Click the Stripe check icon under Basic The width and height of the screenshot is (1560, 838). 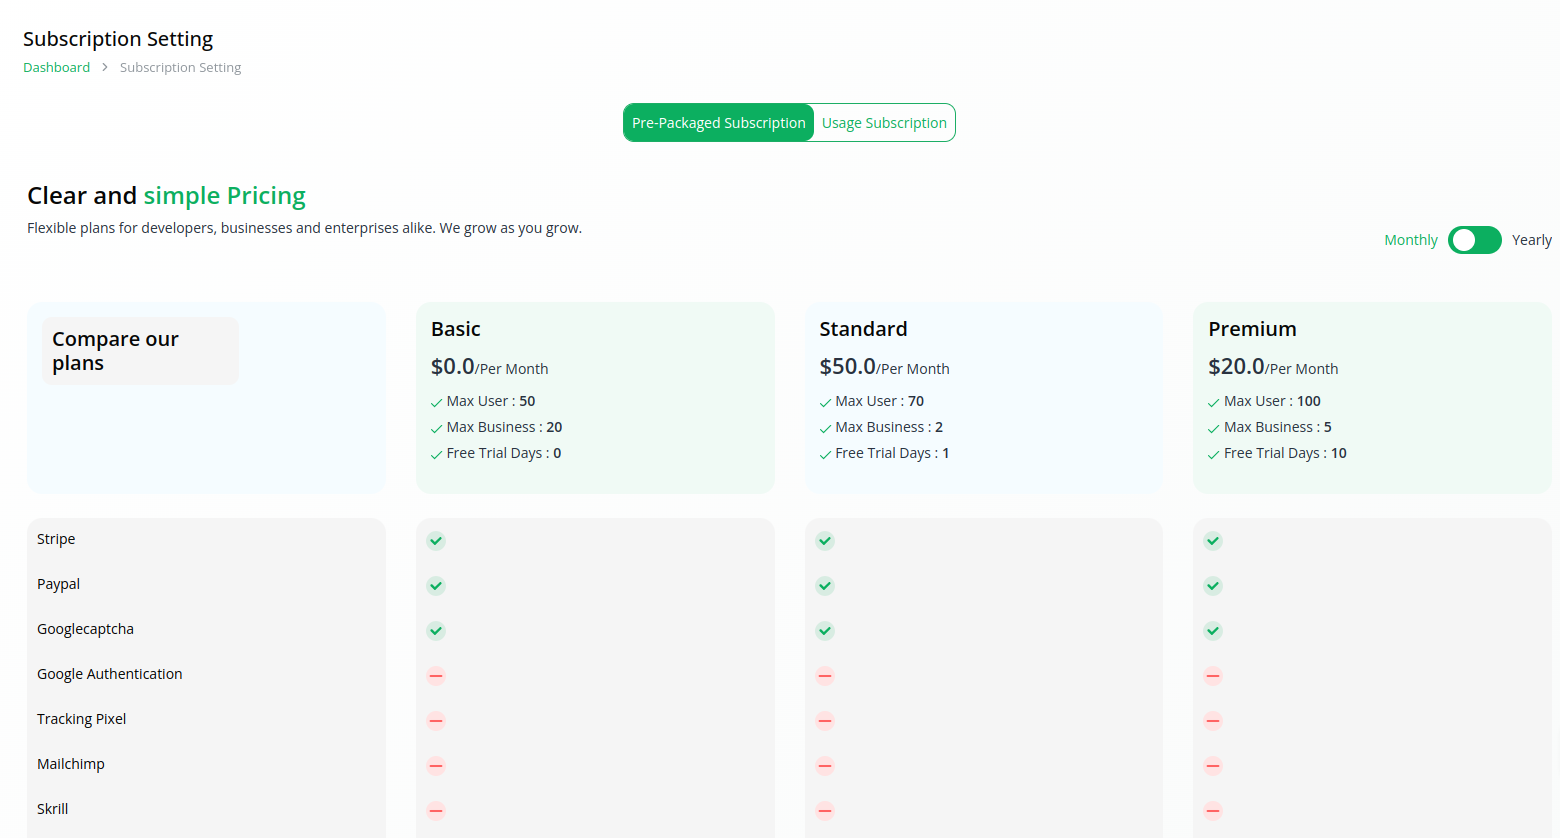436,541
